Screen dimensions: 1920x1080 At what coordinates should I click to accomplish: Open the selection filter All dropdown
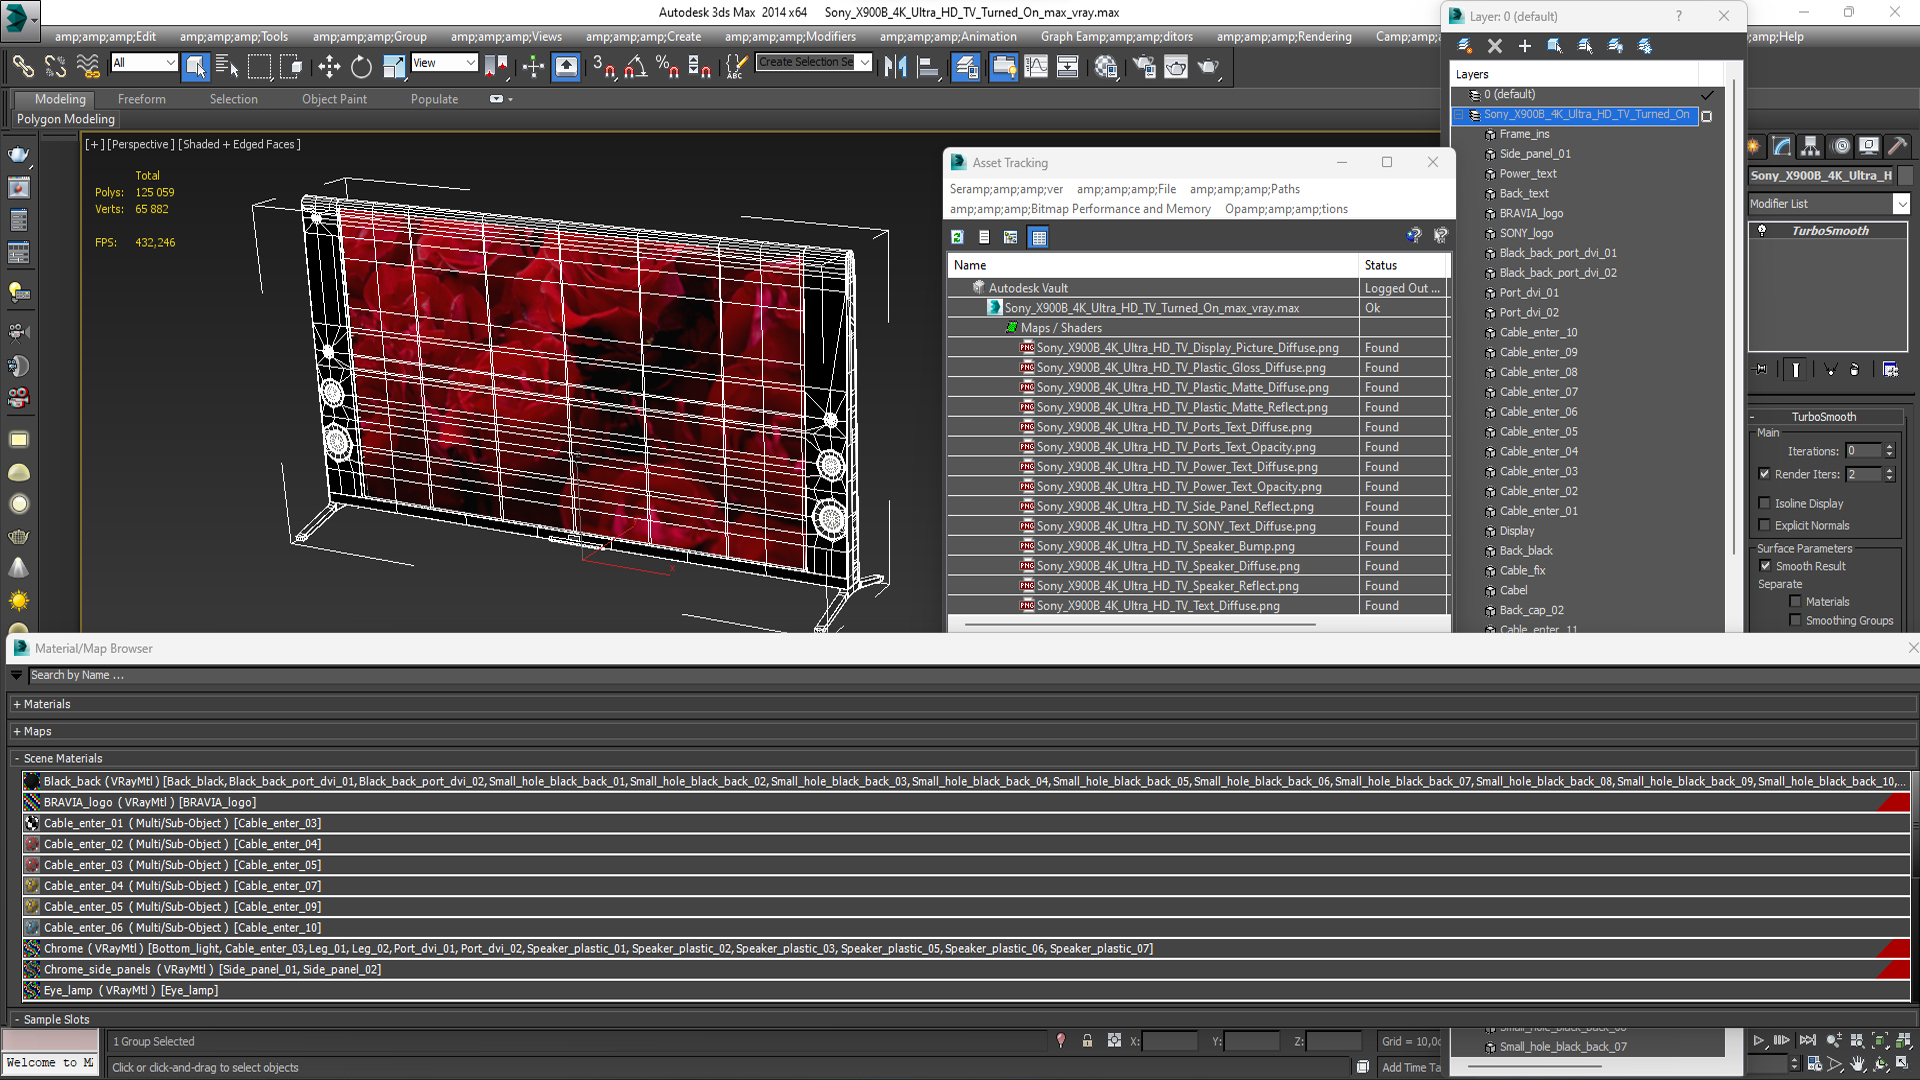[x=144, y=62]
